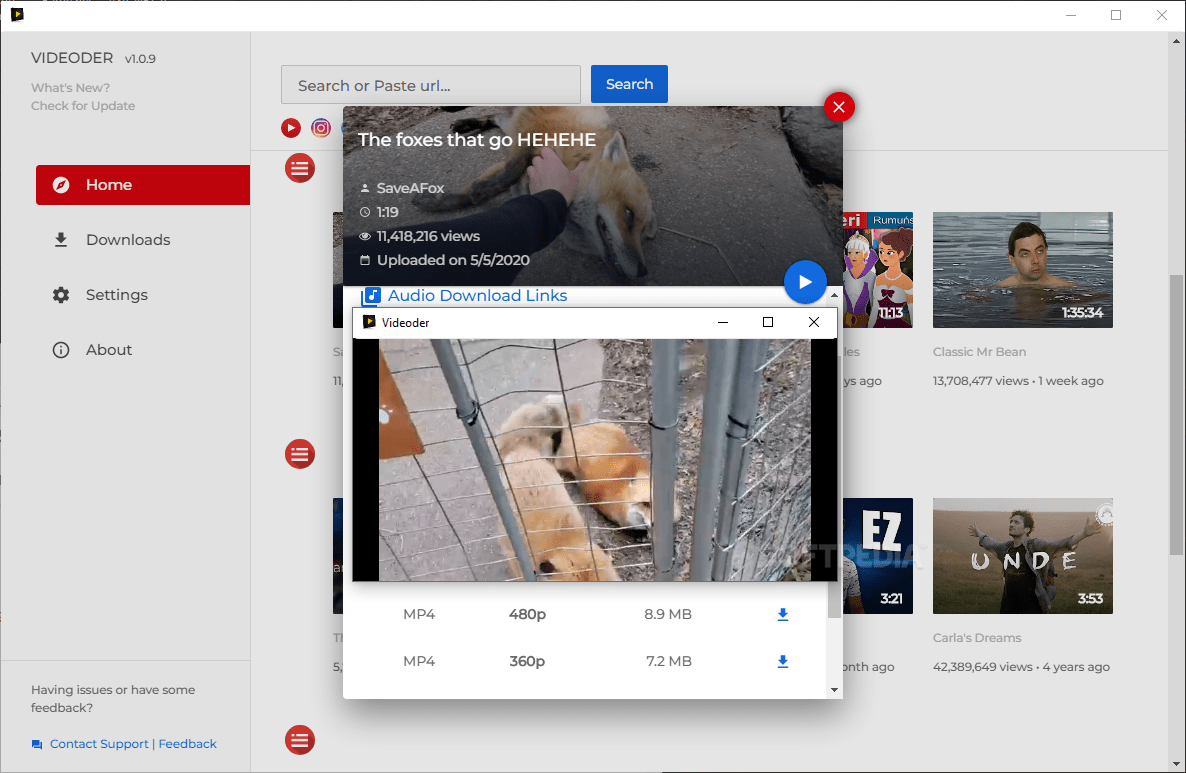This screenshot has width=1186, height=773.
Task: Click the main page vertical scrollbar thumb
Action: click(x=1176, y=414)
